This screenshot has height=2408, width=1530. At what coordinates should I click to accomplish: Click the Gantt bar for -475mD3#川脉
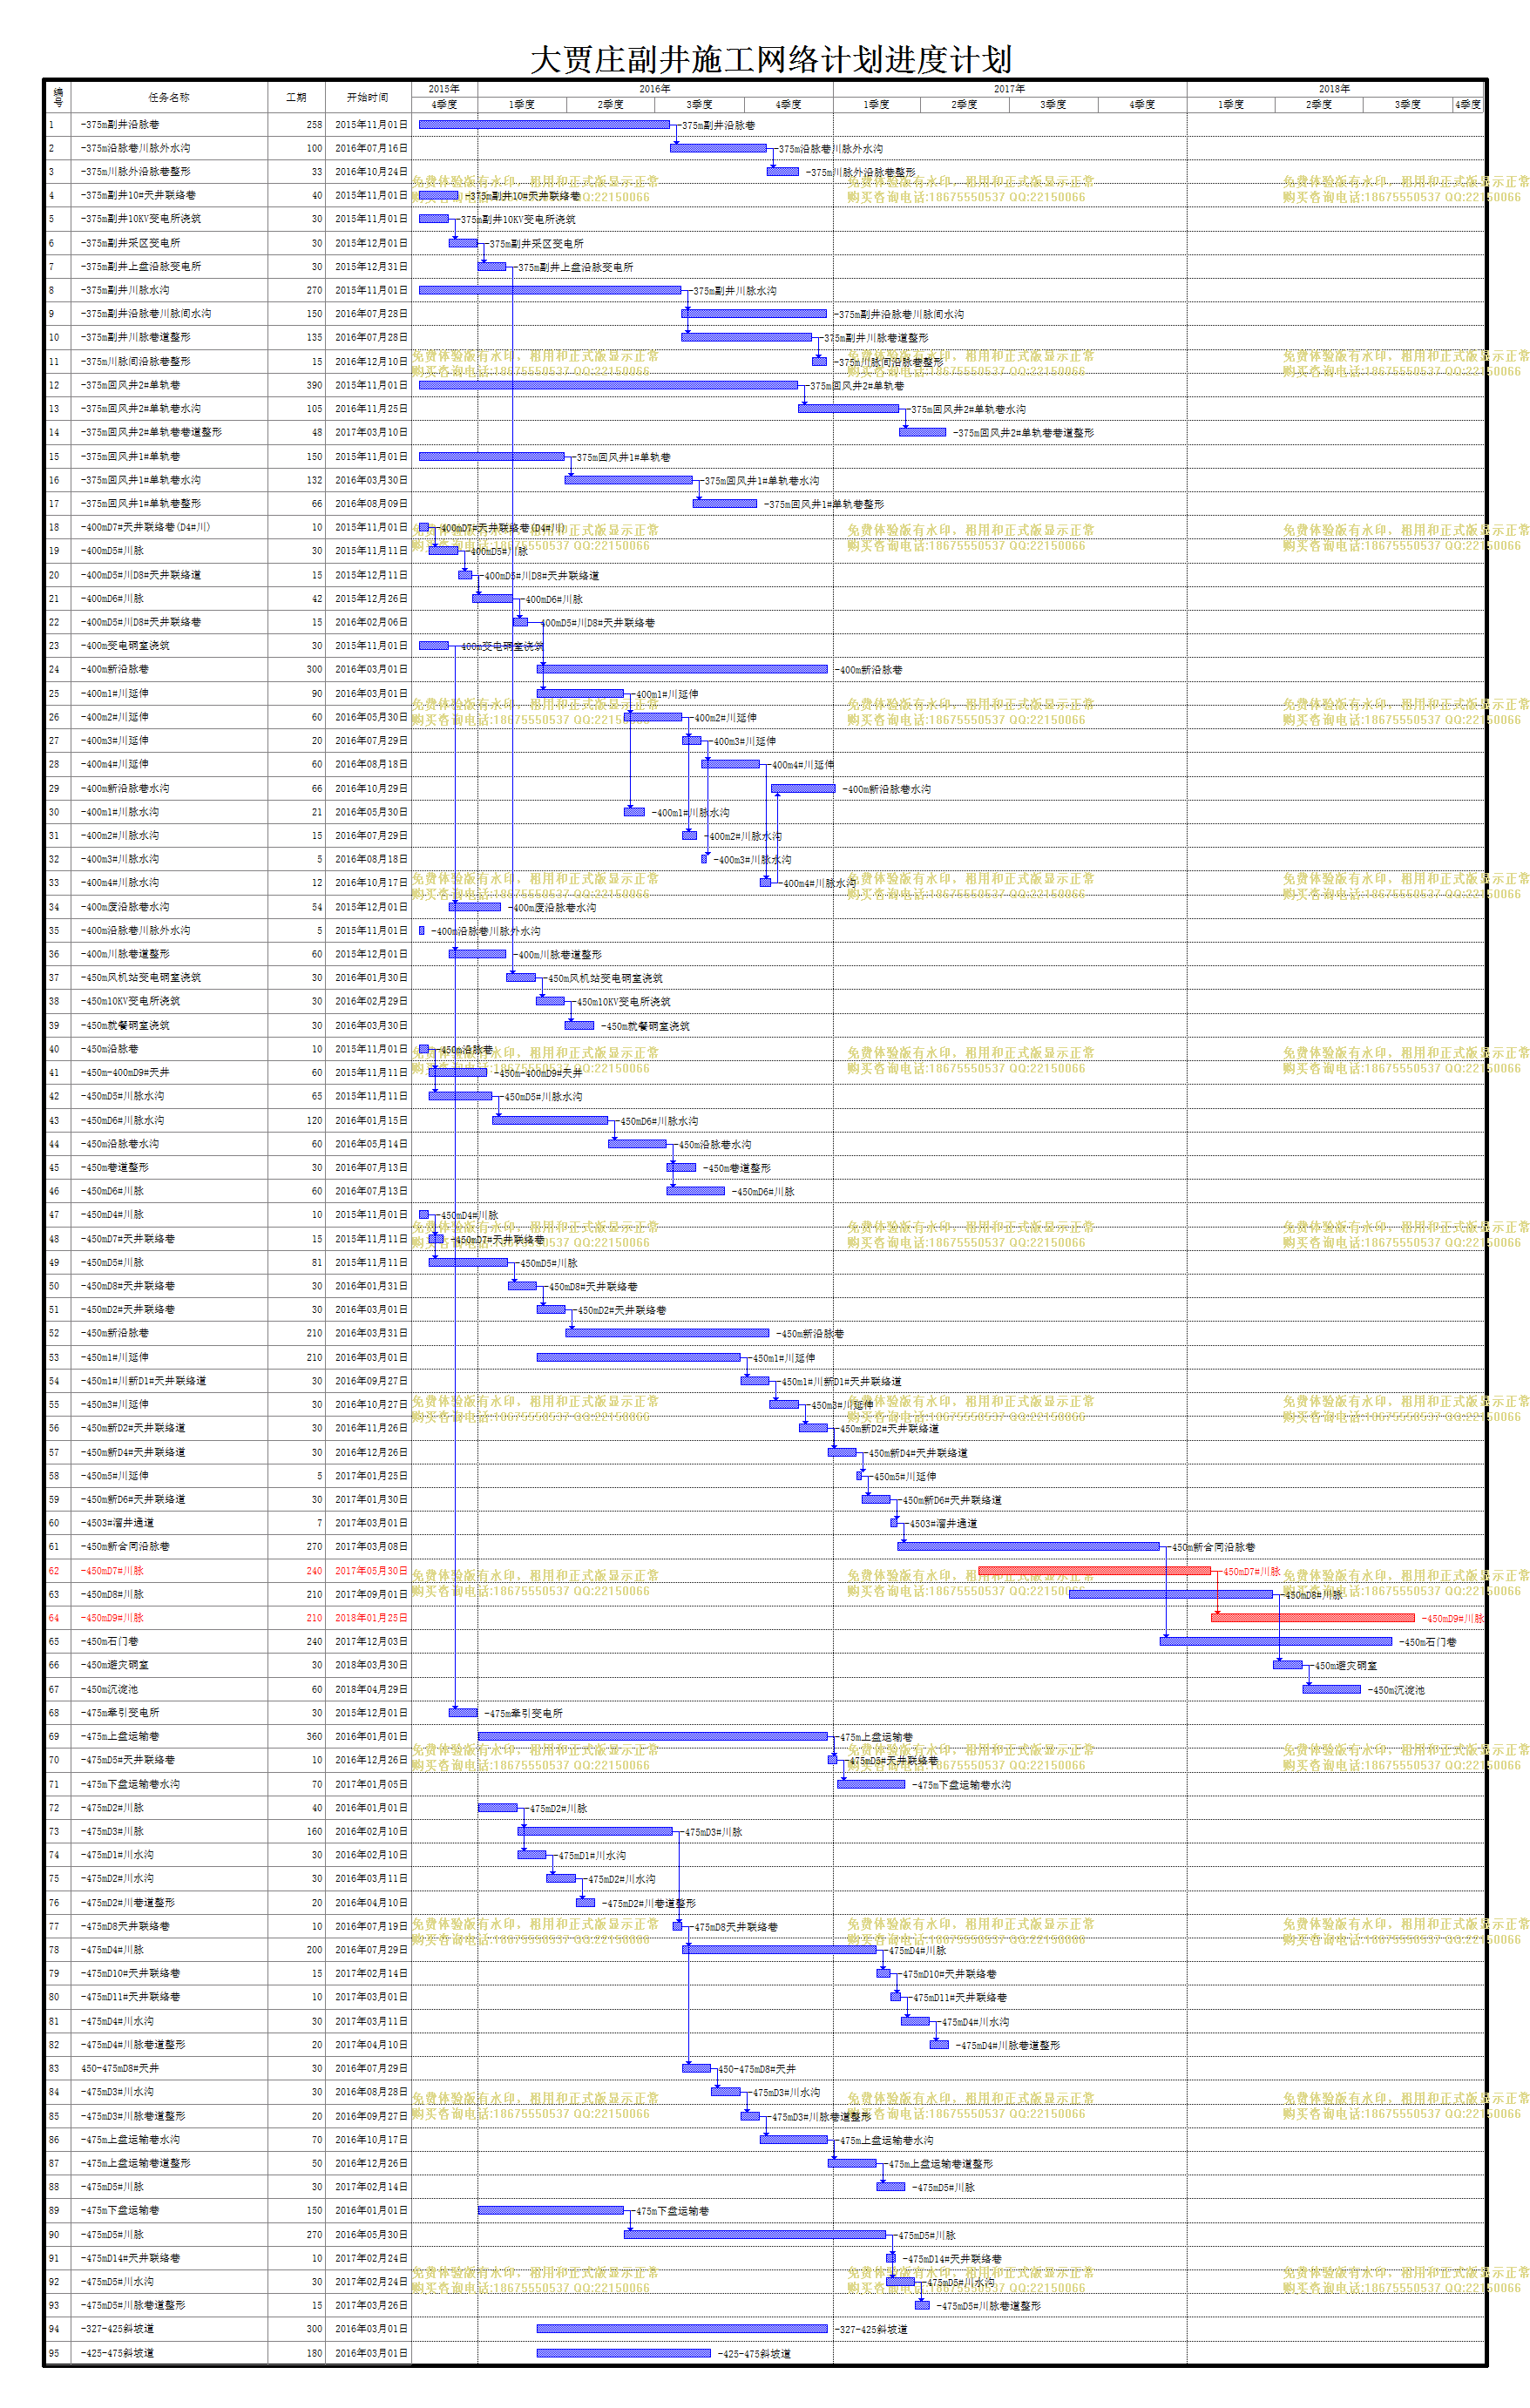click(595, 1831)
